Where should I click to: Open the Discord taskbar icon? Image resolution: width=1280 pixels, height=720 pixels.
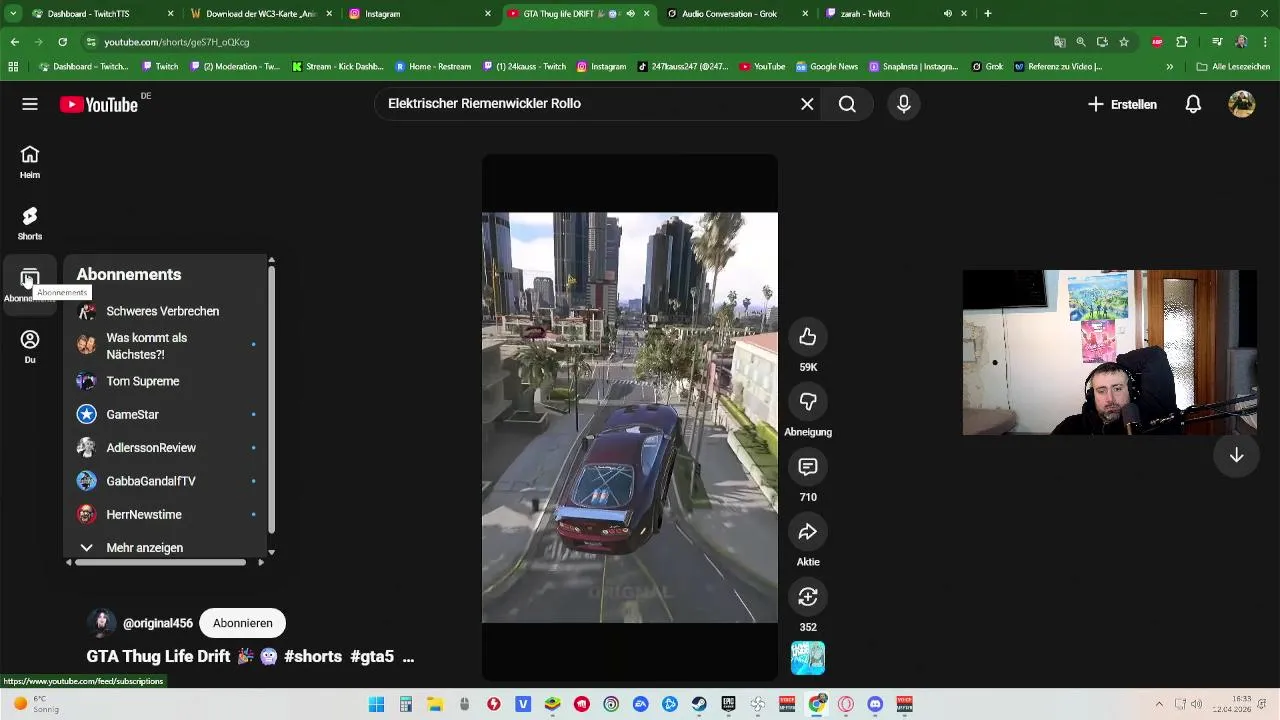click(x=875, y=704)
